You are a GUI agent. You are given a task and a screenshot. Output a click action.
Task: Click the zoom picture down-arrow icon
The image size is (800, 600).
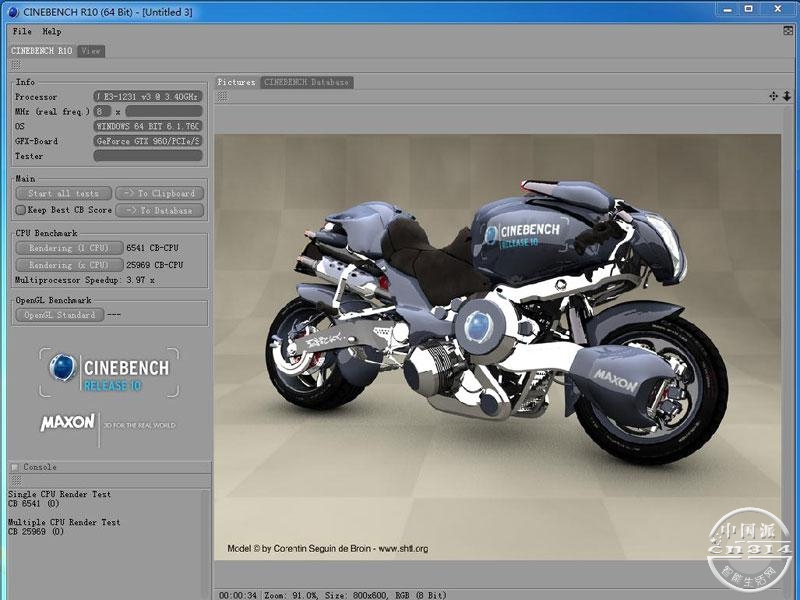pos(786,96)
